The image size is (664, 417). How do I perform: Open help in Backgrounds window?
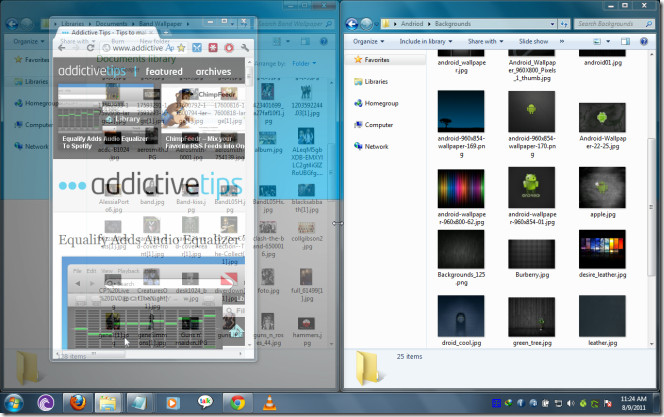pyautogui.click(x=644, y=41)
